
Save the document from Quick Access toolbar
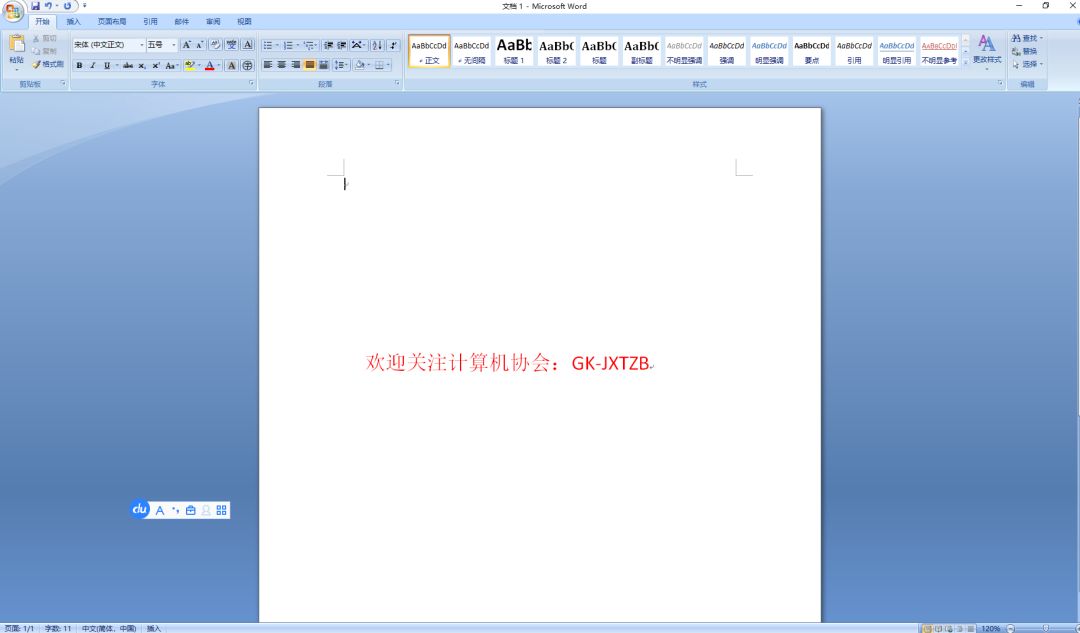tap(35, 6)
